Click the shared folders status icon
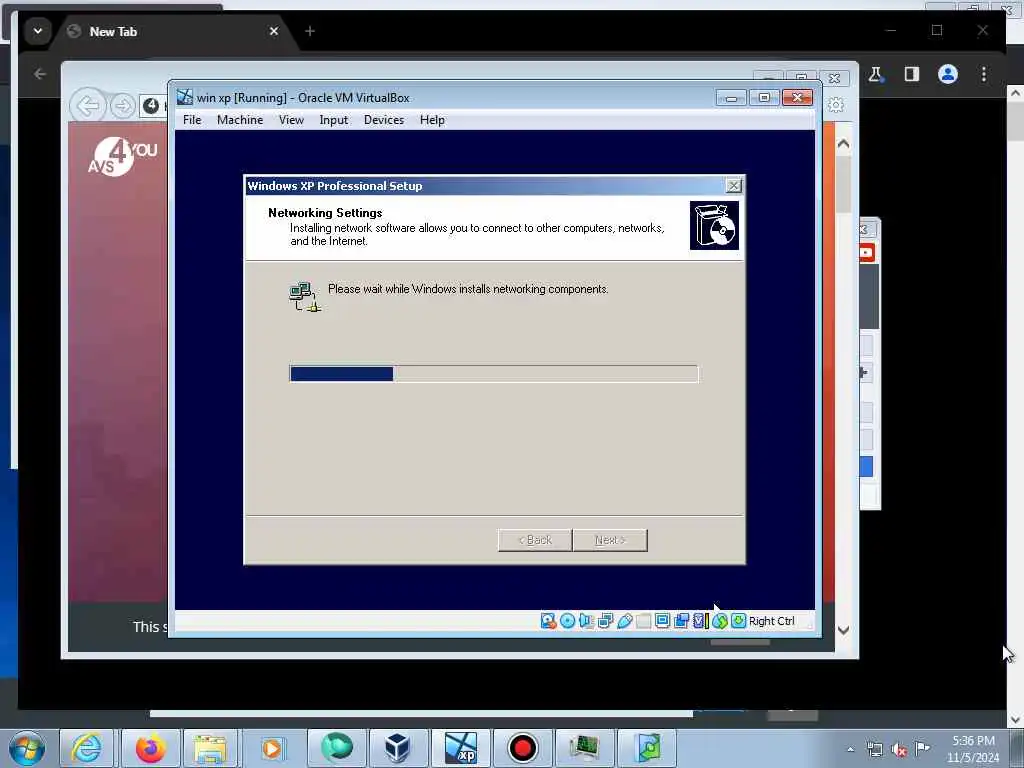Screen dimensions: 1024x768 point(643,621)
